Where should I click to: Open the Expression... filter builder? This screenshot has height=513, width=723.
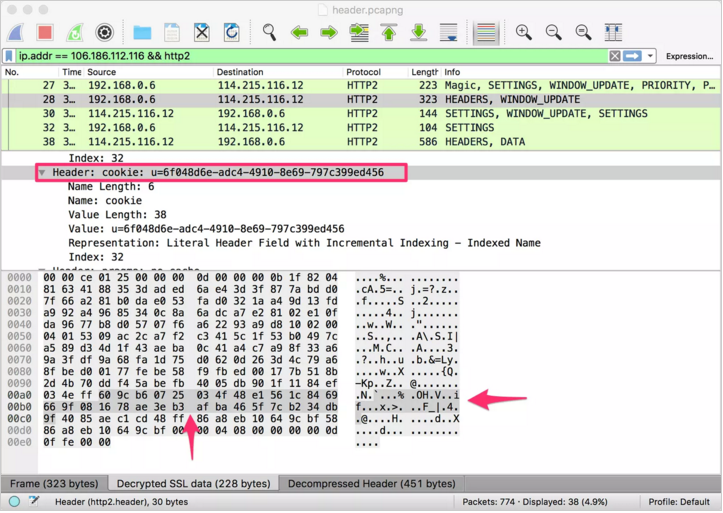pyautogui.click(x=689, y=56)
